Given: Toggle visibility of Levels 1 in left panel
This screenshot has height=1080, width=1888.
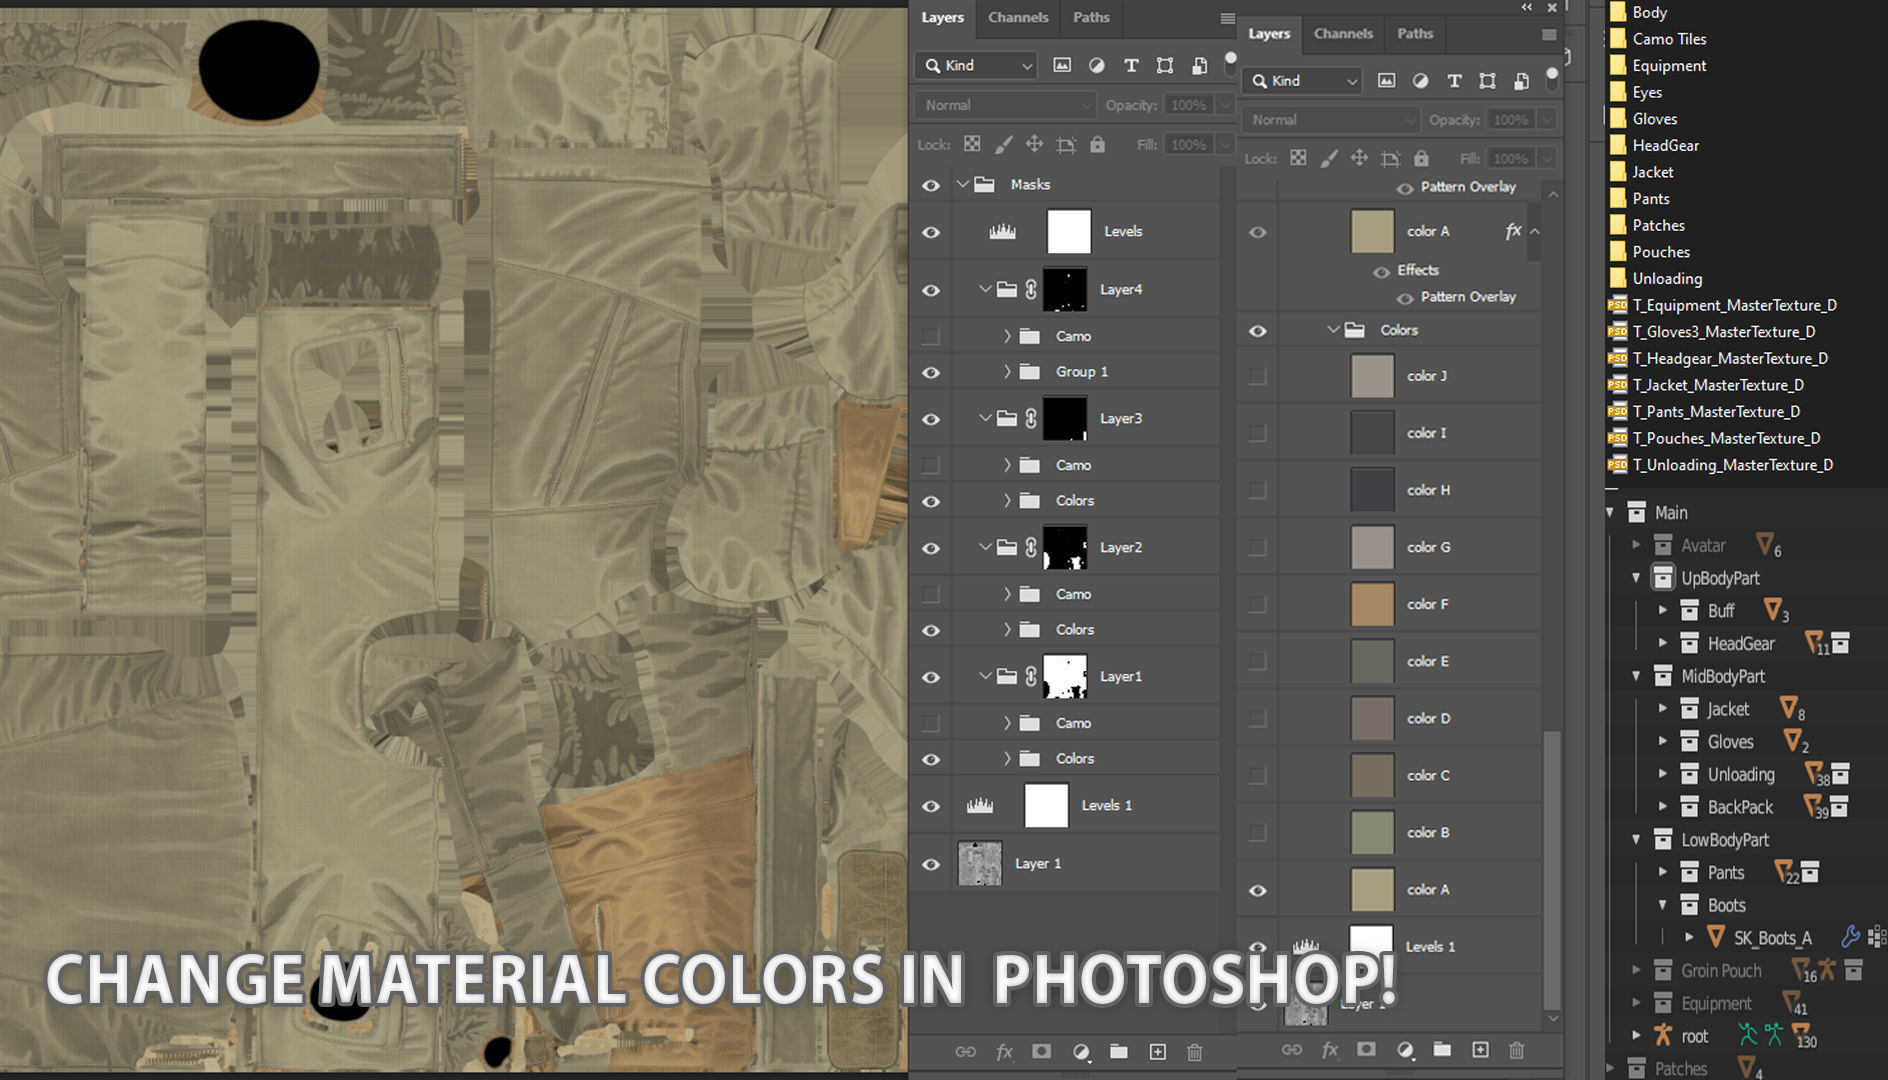Looking at the screenshot, I should (x=931, y=806).
